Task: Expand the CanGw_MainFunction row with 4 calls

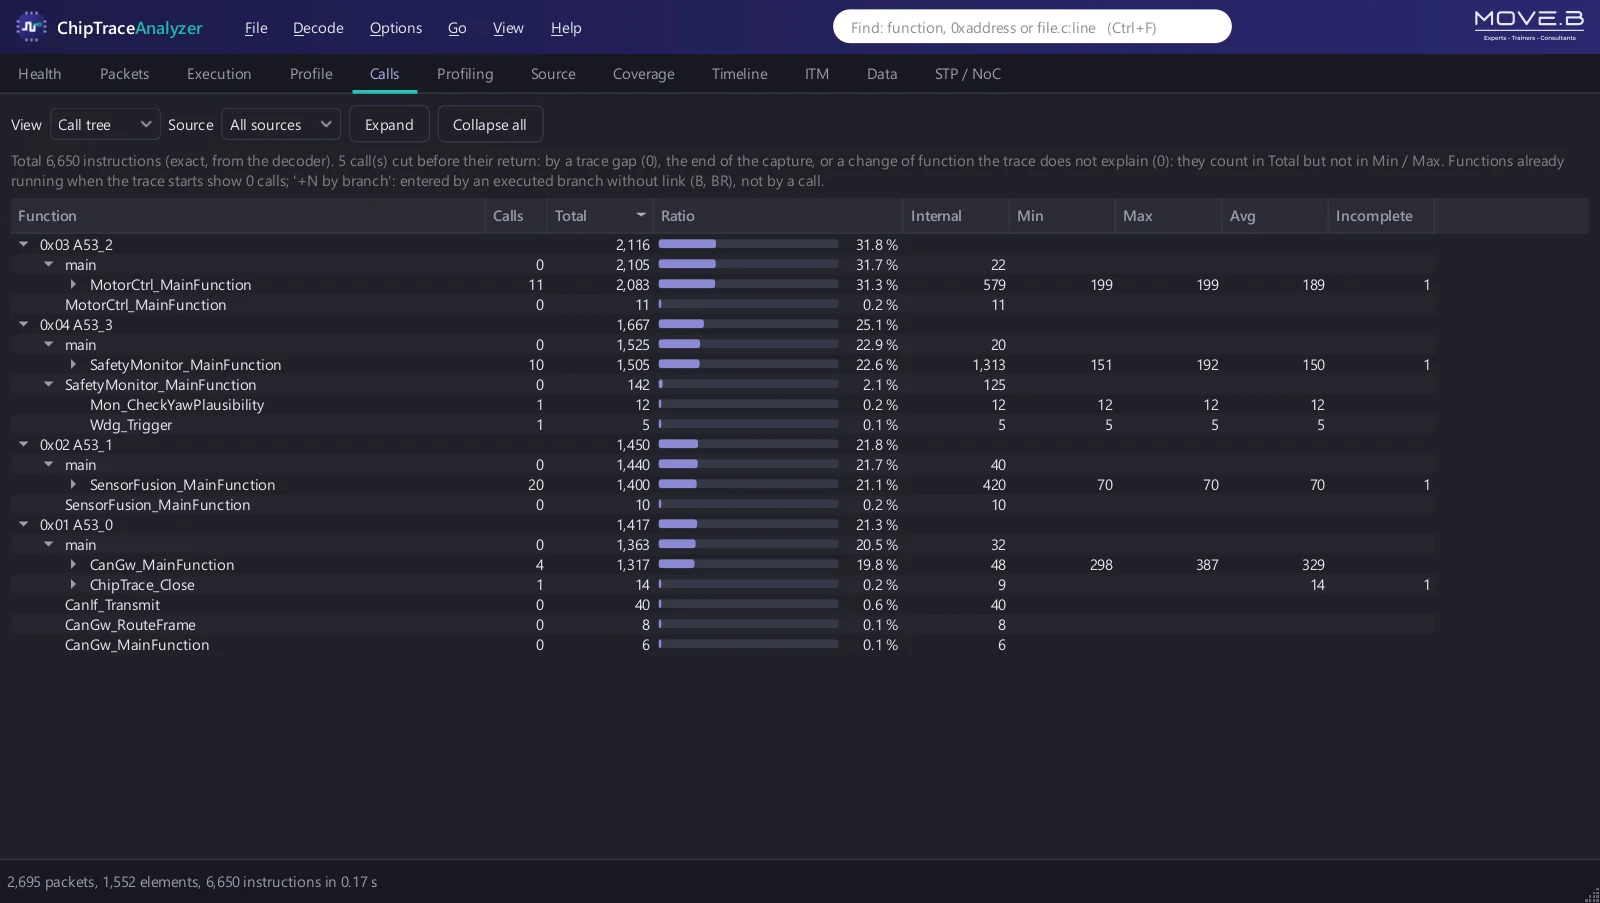Action: [73, 564]
